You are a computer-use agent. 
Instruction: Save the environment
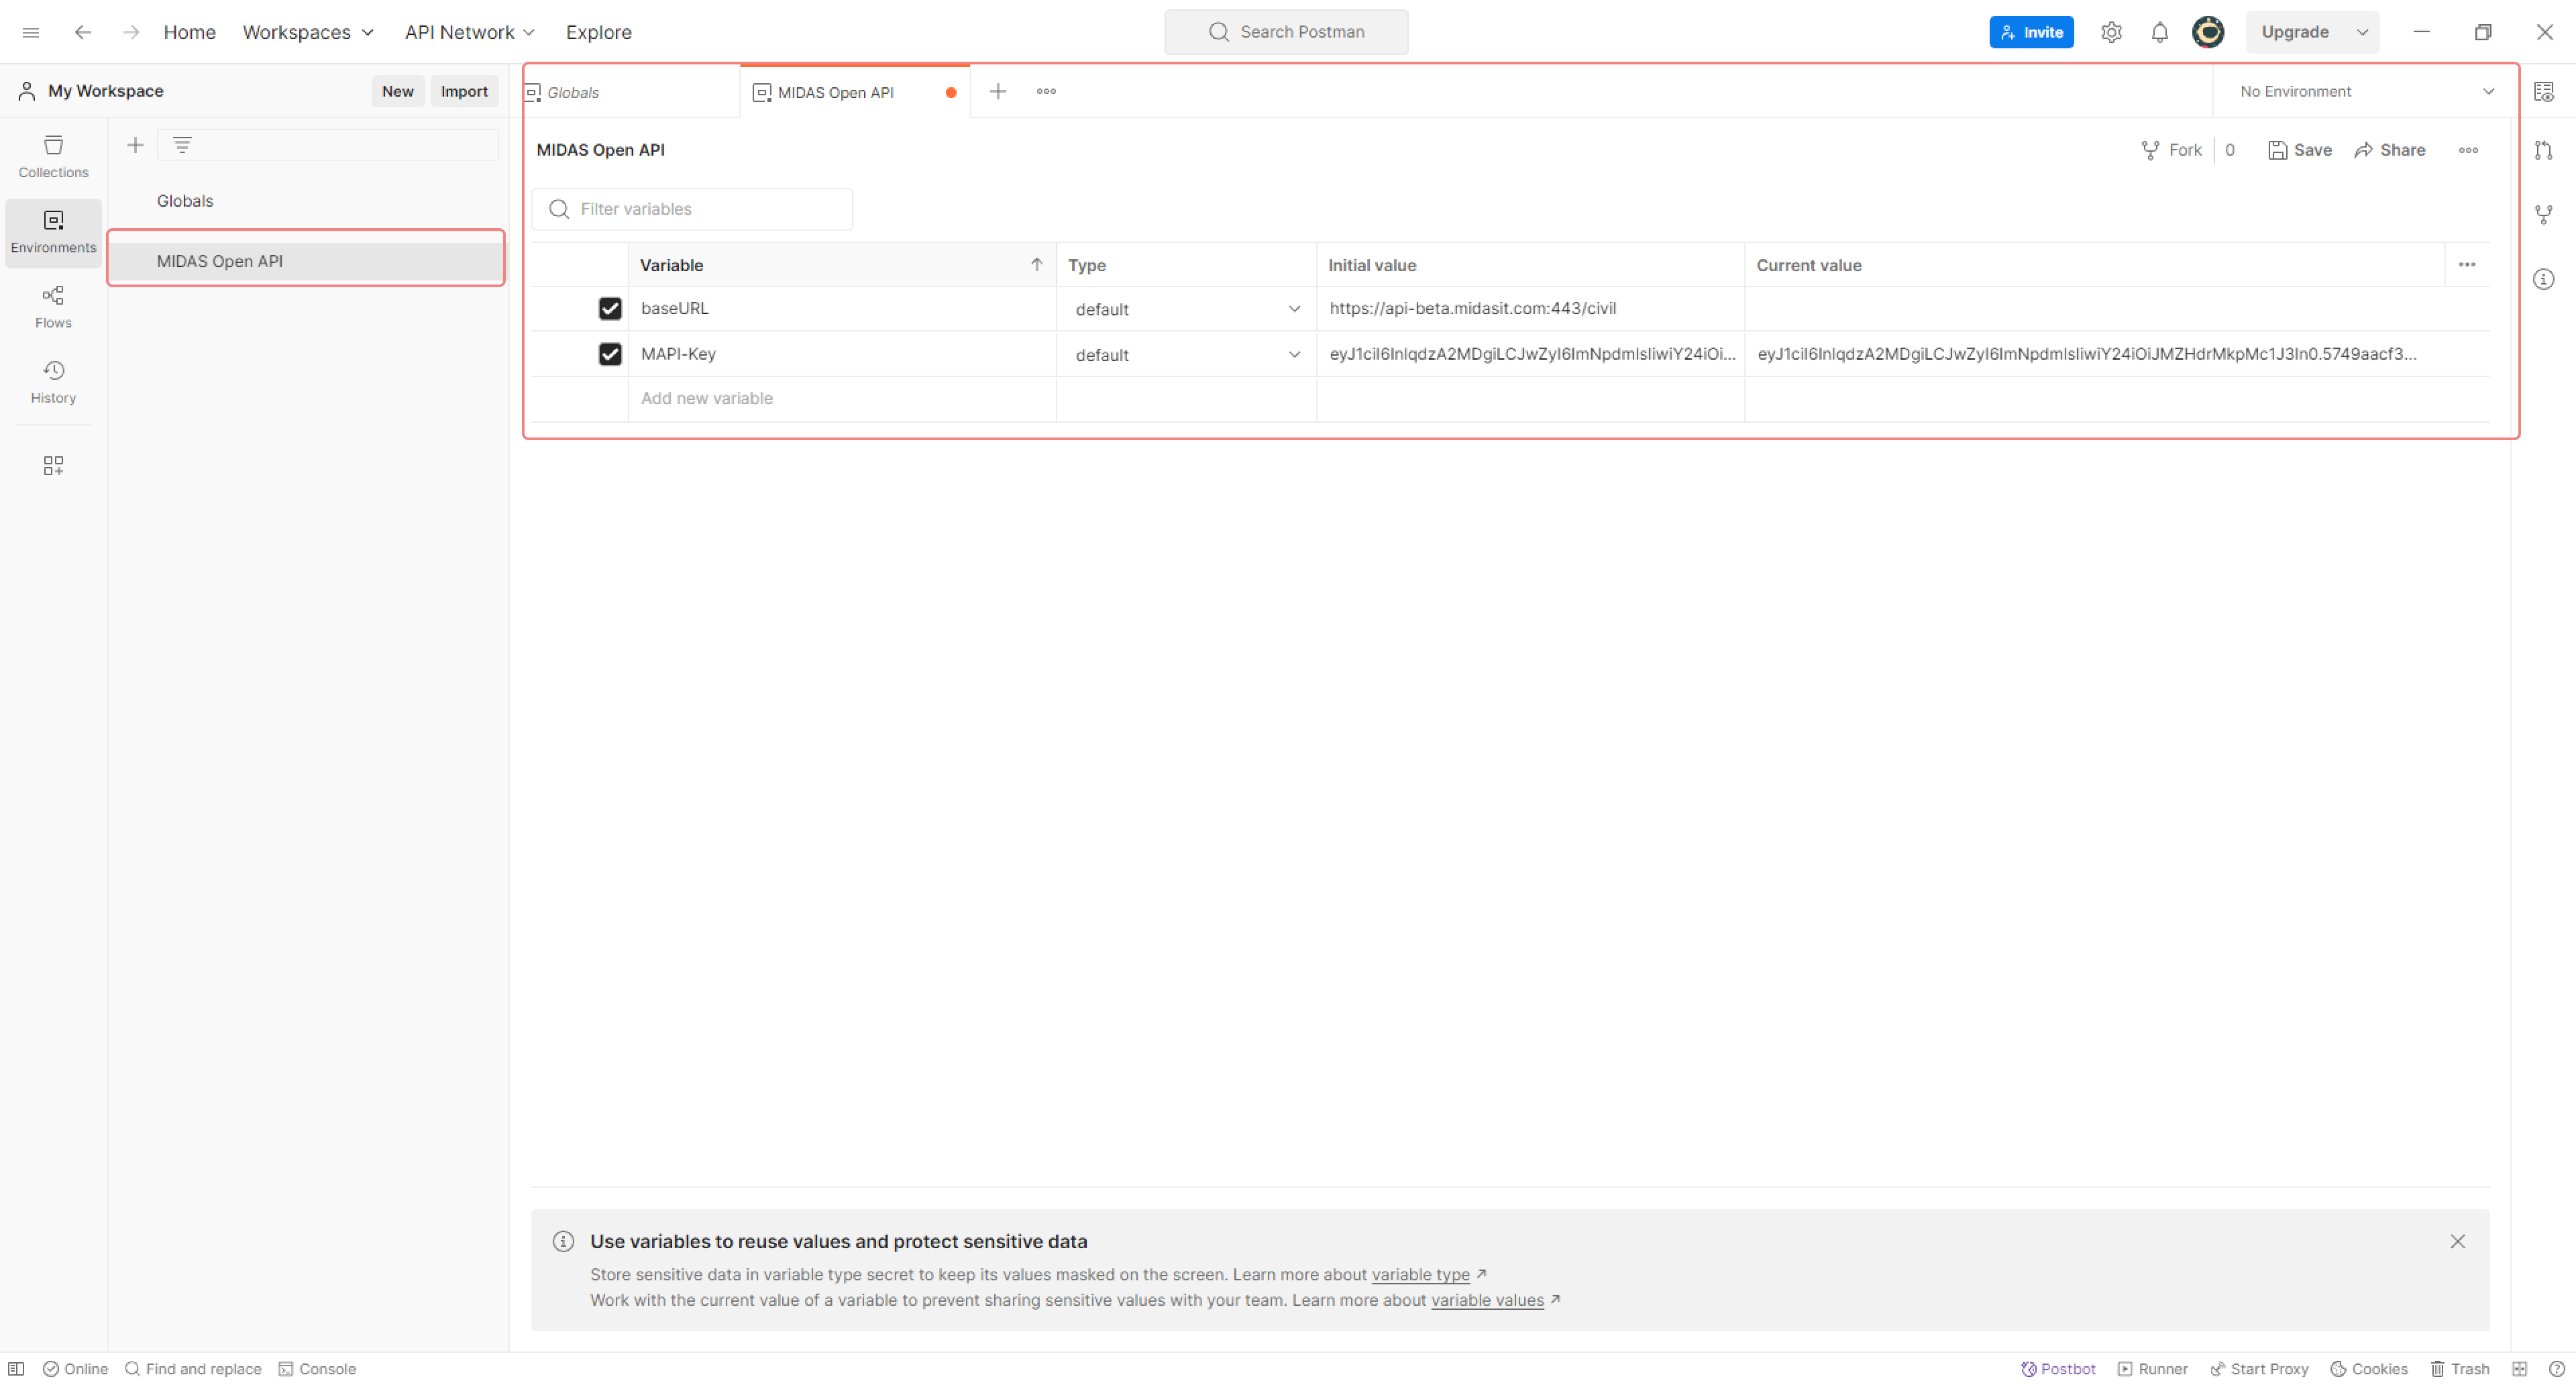click(x=2299, y=150)
